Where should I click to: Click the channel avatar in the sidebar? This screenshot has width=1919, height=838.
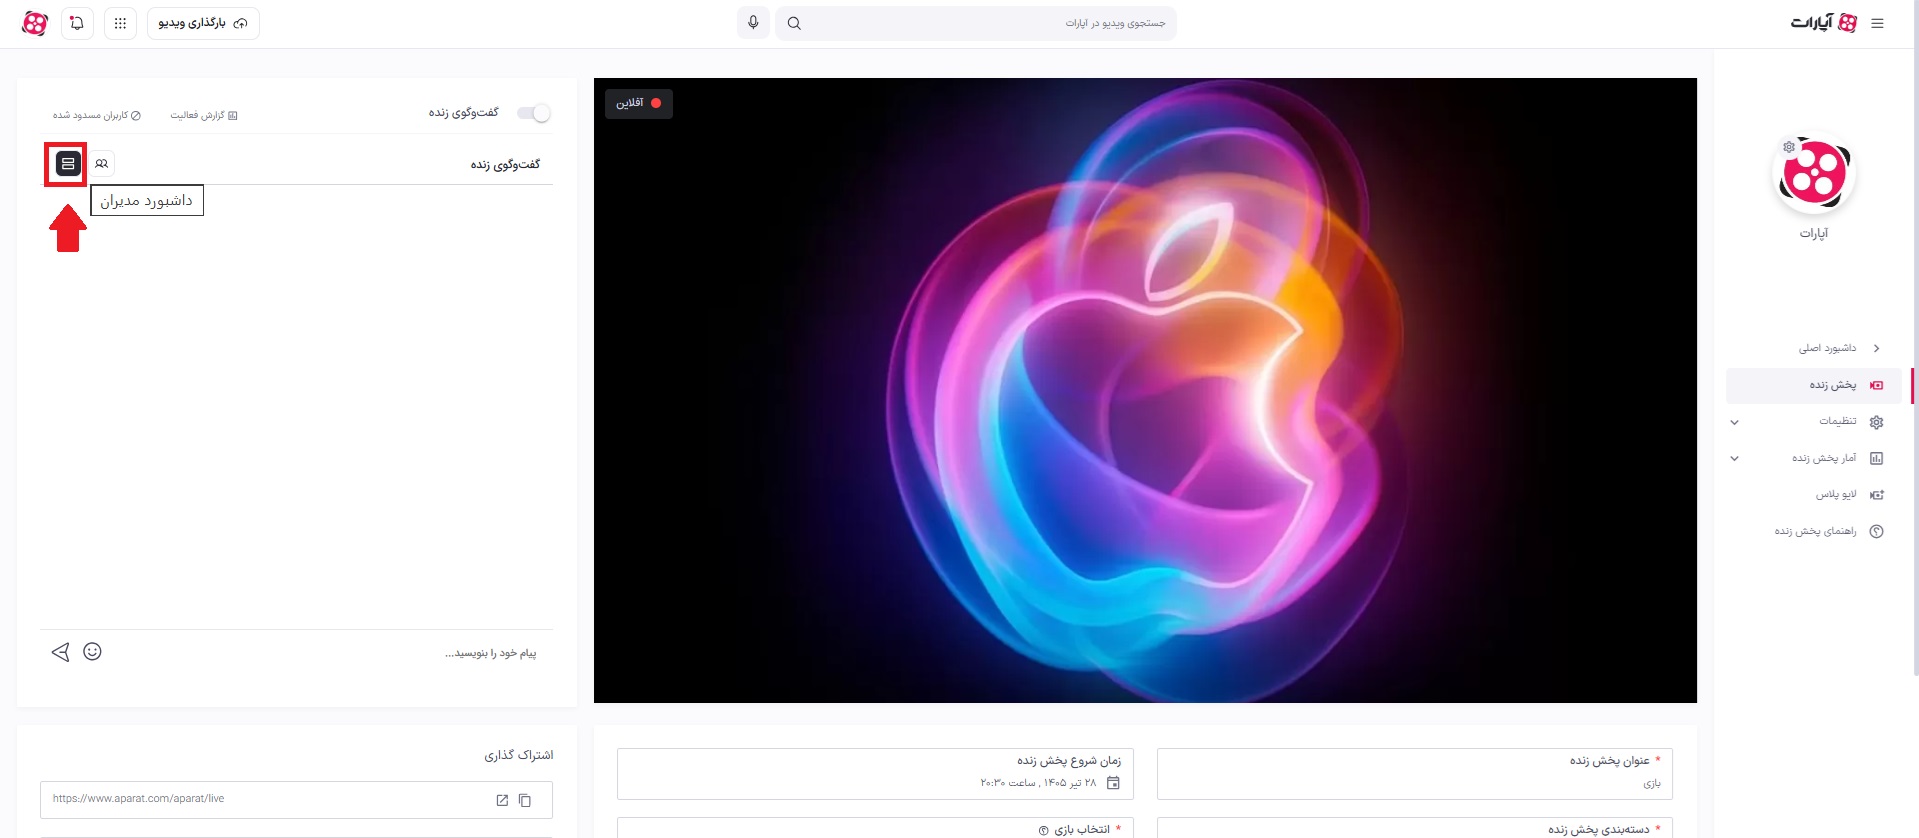(x=1814, y=174)
